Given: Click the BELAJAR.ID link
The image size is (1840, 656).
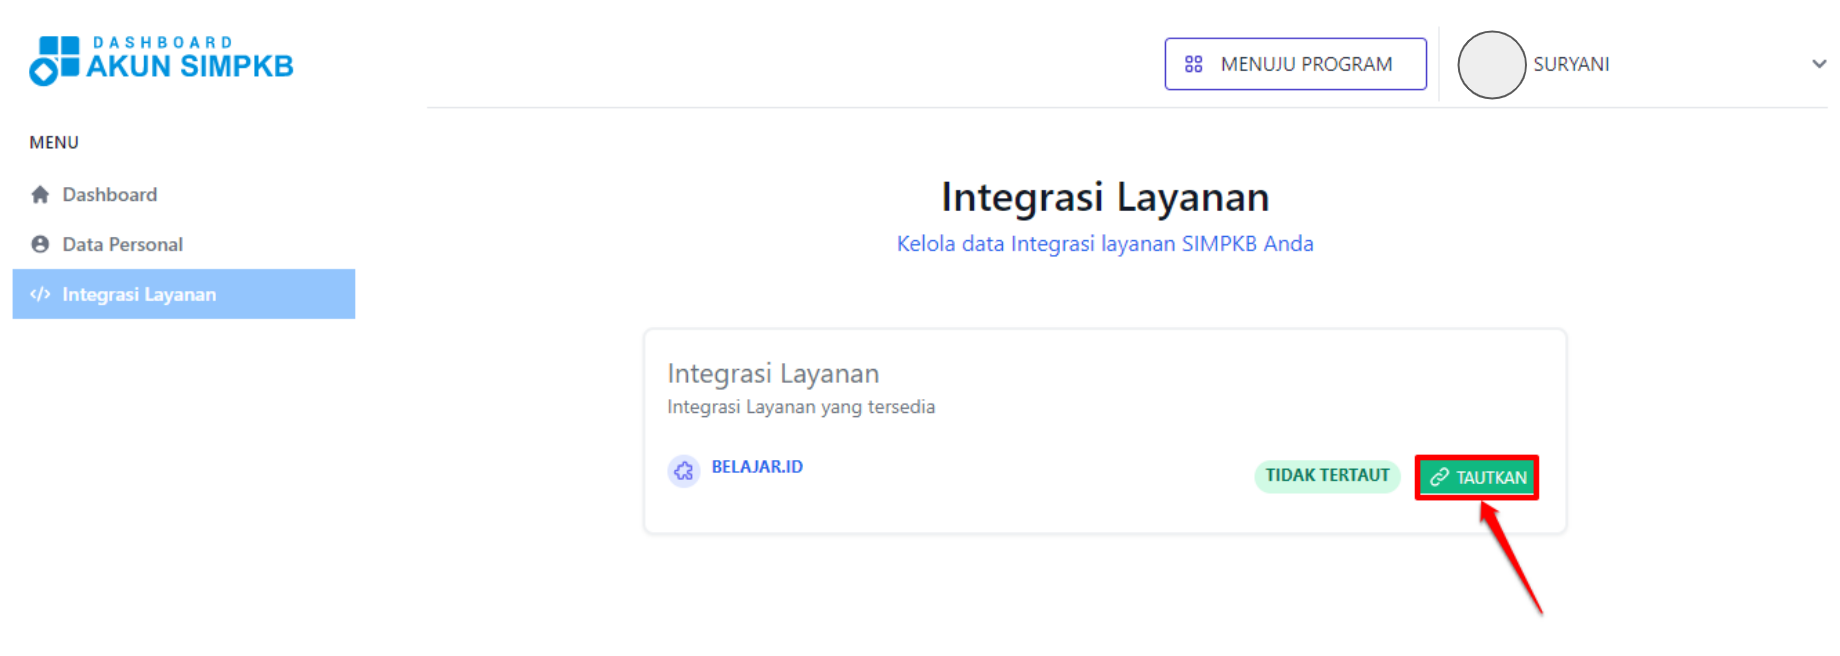Looking at the screenshot, I should (757, 467).
